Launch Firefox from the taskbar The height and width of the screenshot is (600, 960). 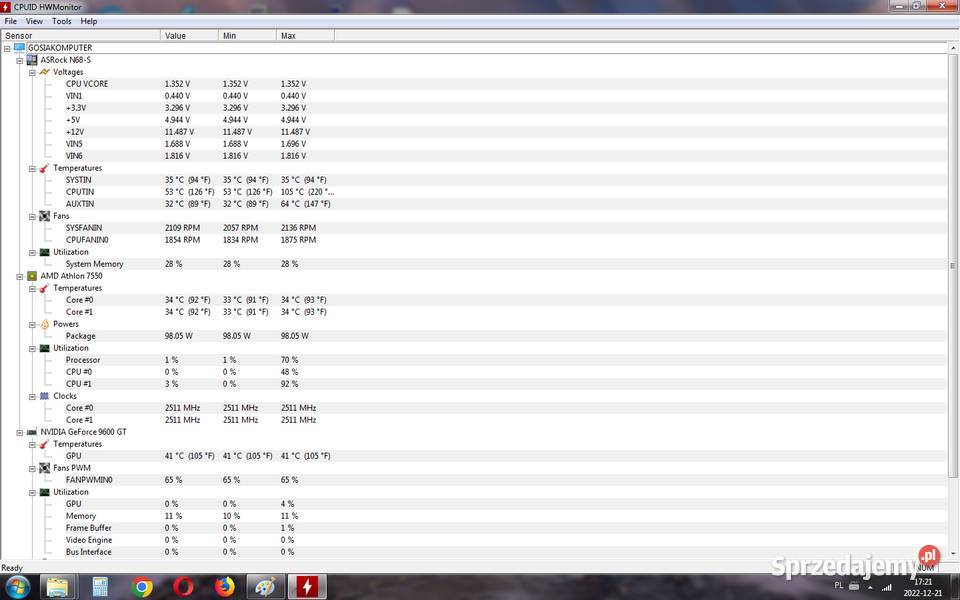click(x=225, y=587)
